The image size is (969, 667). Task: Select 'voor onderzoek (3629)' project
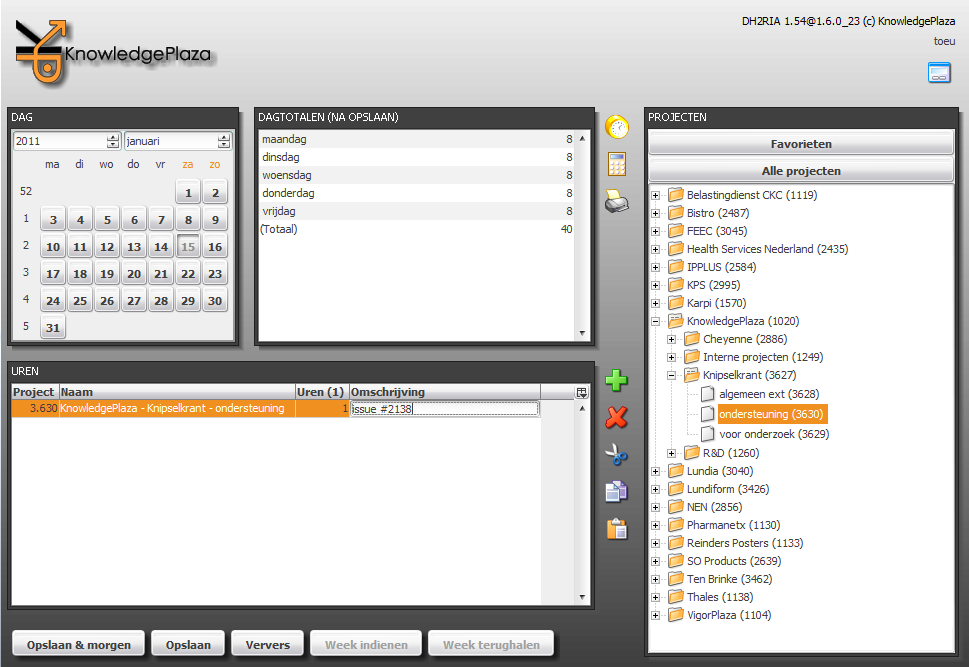(774, 434)
